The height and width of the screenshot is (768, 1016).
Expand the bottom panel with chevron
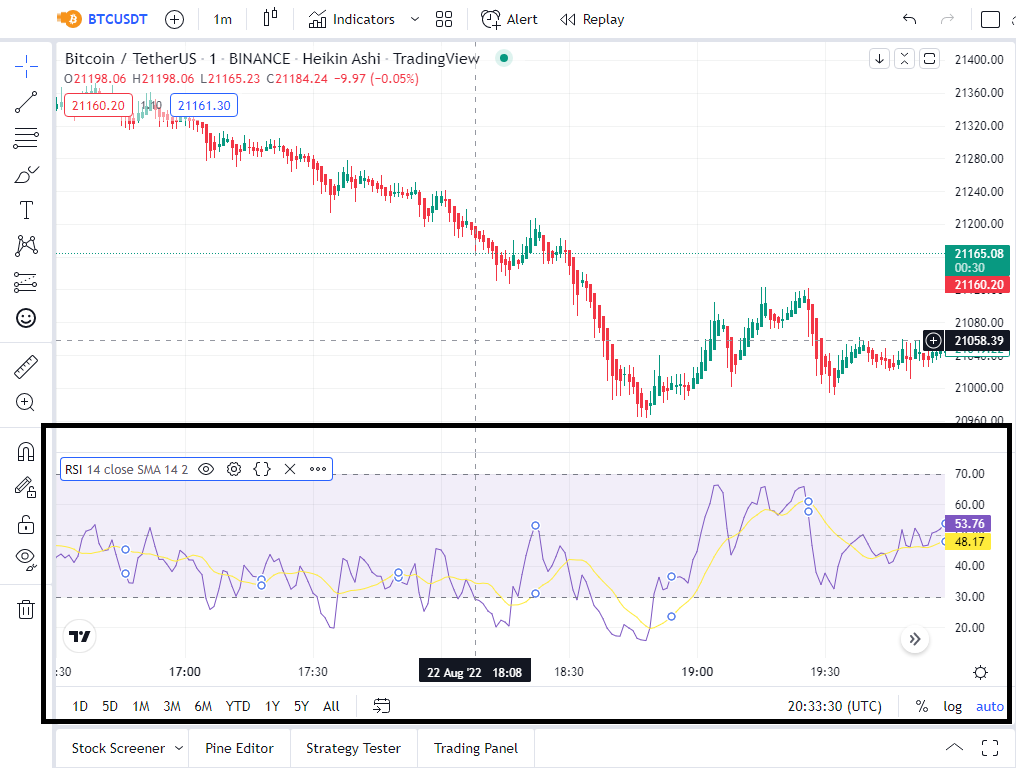(954, 747)
